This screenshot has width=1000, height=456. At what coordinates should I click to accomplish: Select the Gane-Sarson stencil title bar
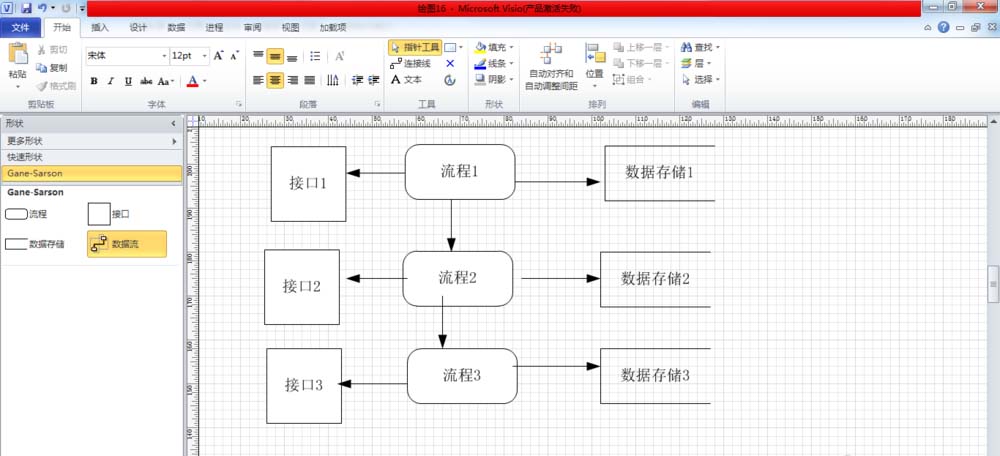(91, 173)
